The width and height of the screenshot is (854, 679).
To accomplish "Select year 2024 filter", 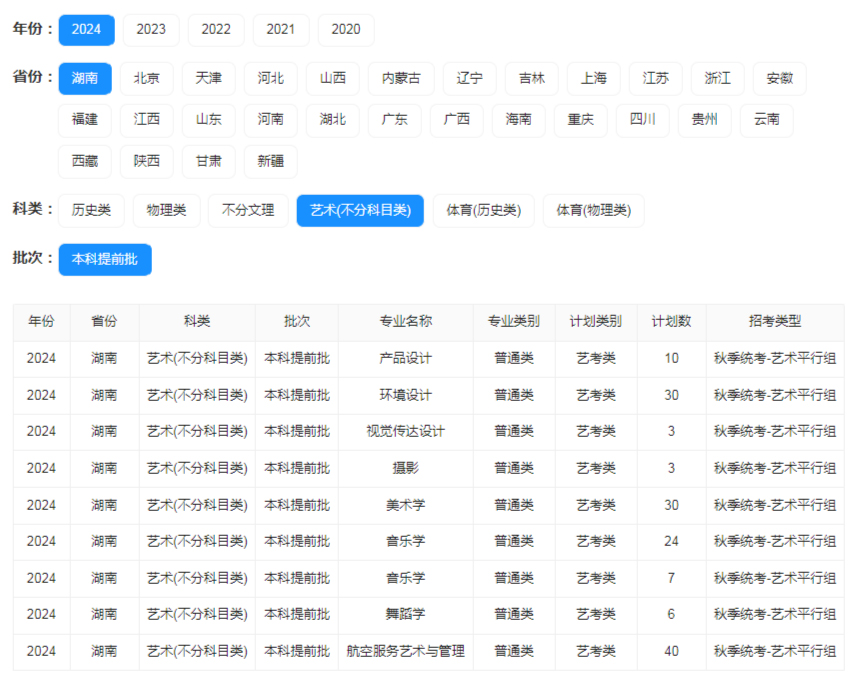I will click(87, 30).
